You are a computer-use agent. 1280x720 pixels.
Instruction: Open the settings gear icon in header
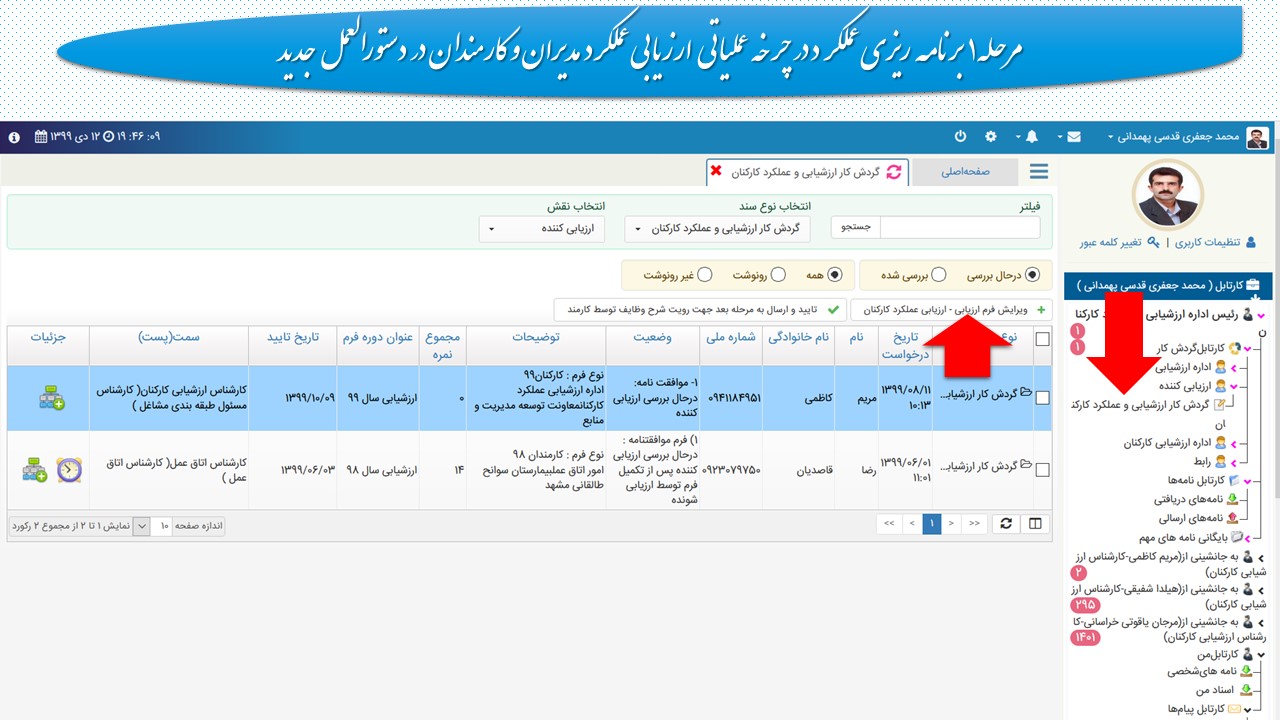point(991,136)
